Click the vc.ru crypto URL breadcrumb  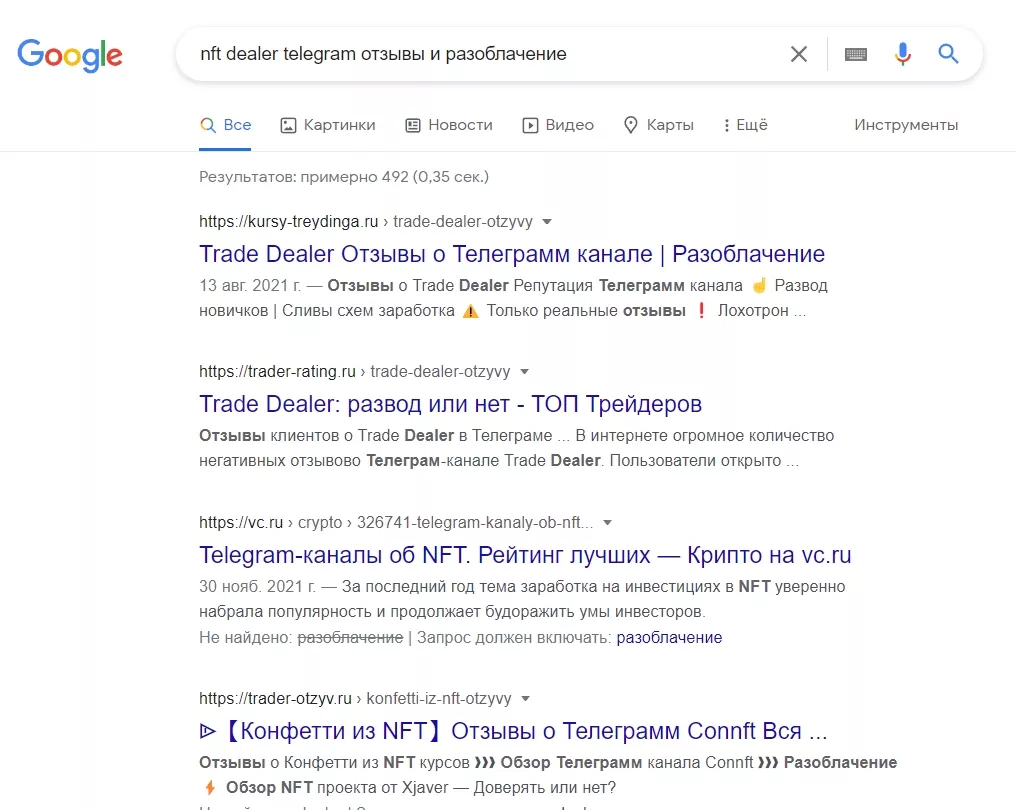[x=396, y=522]
